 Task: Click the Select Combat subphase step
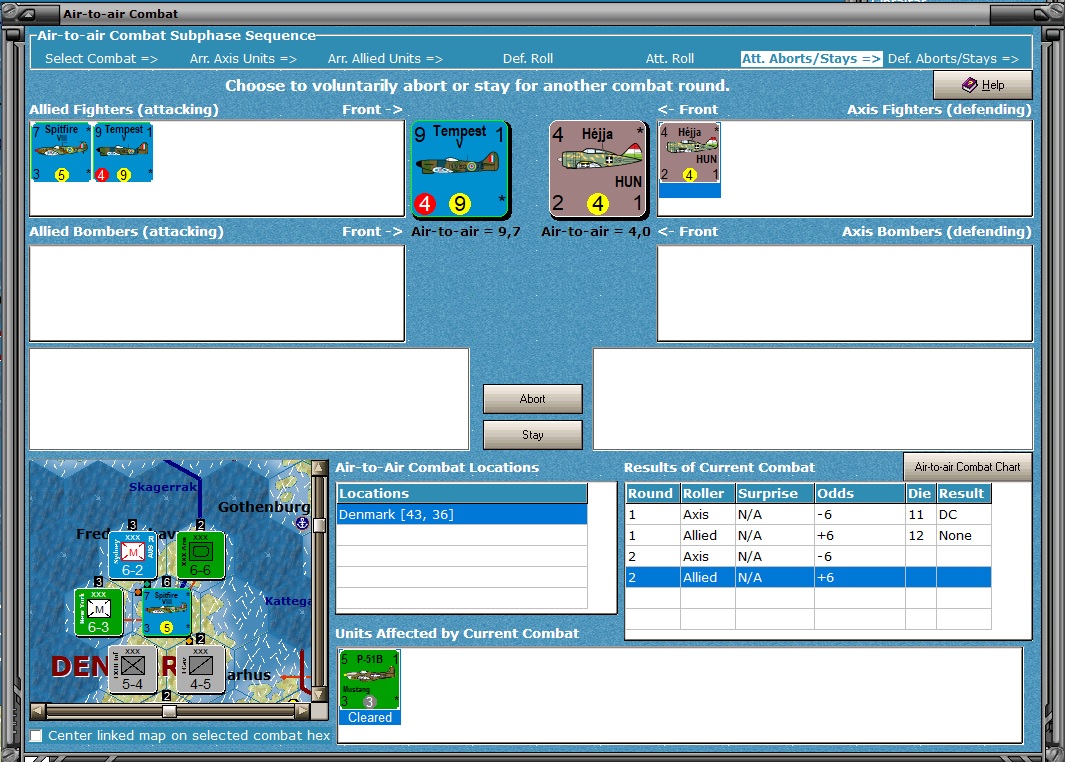[x=101, y=58]
